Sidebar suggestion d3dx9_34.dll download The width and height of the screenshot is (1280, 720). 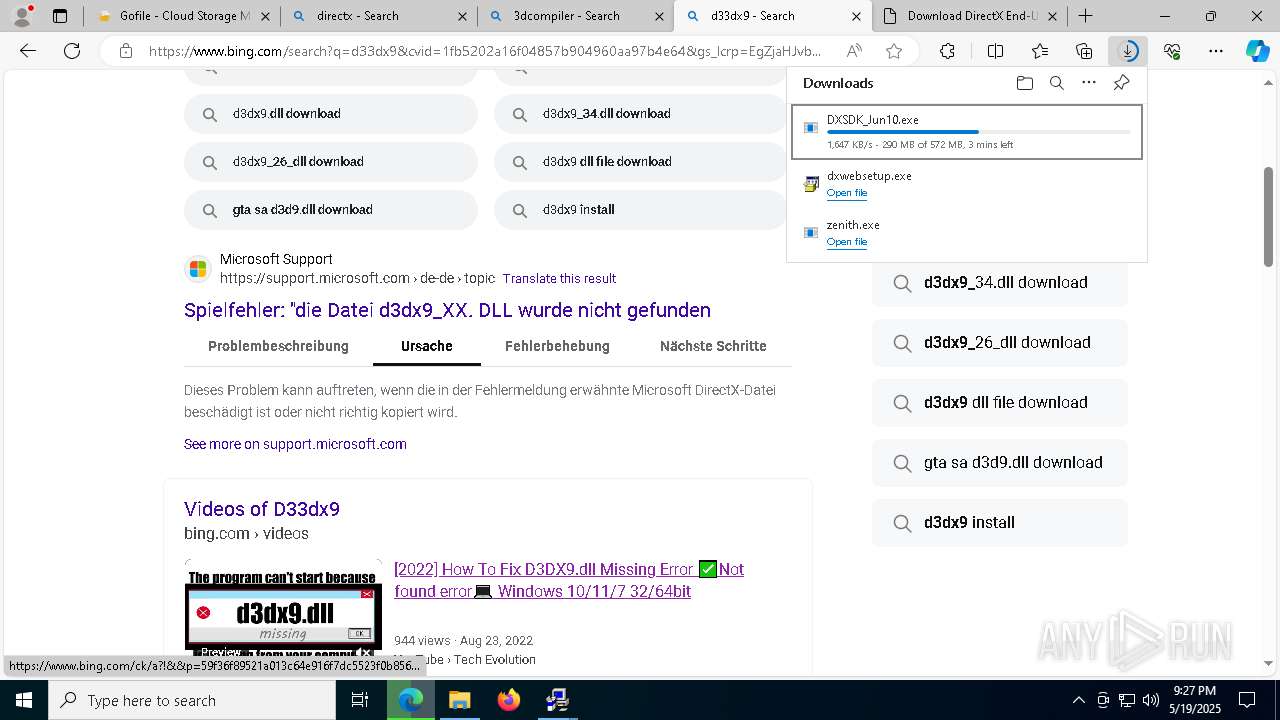(1000, 283)
